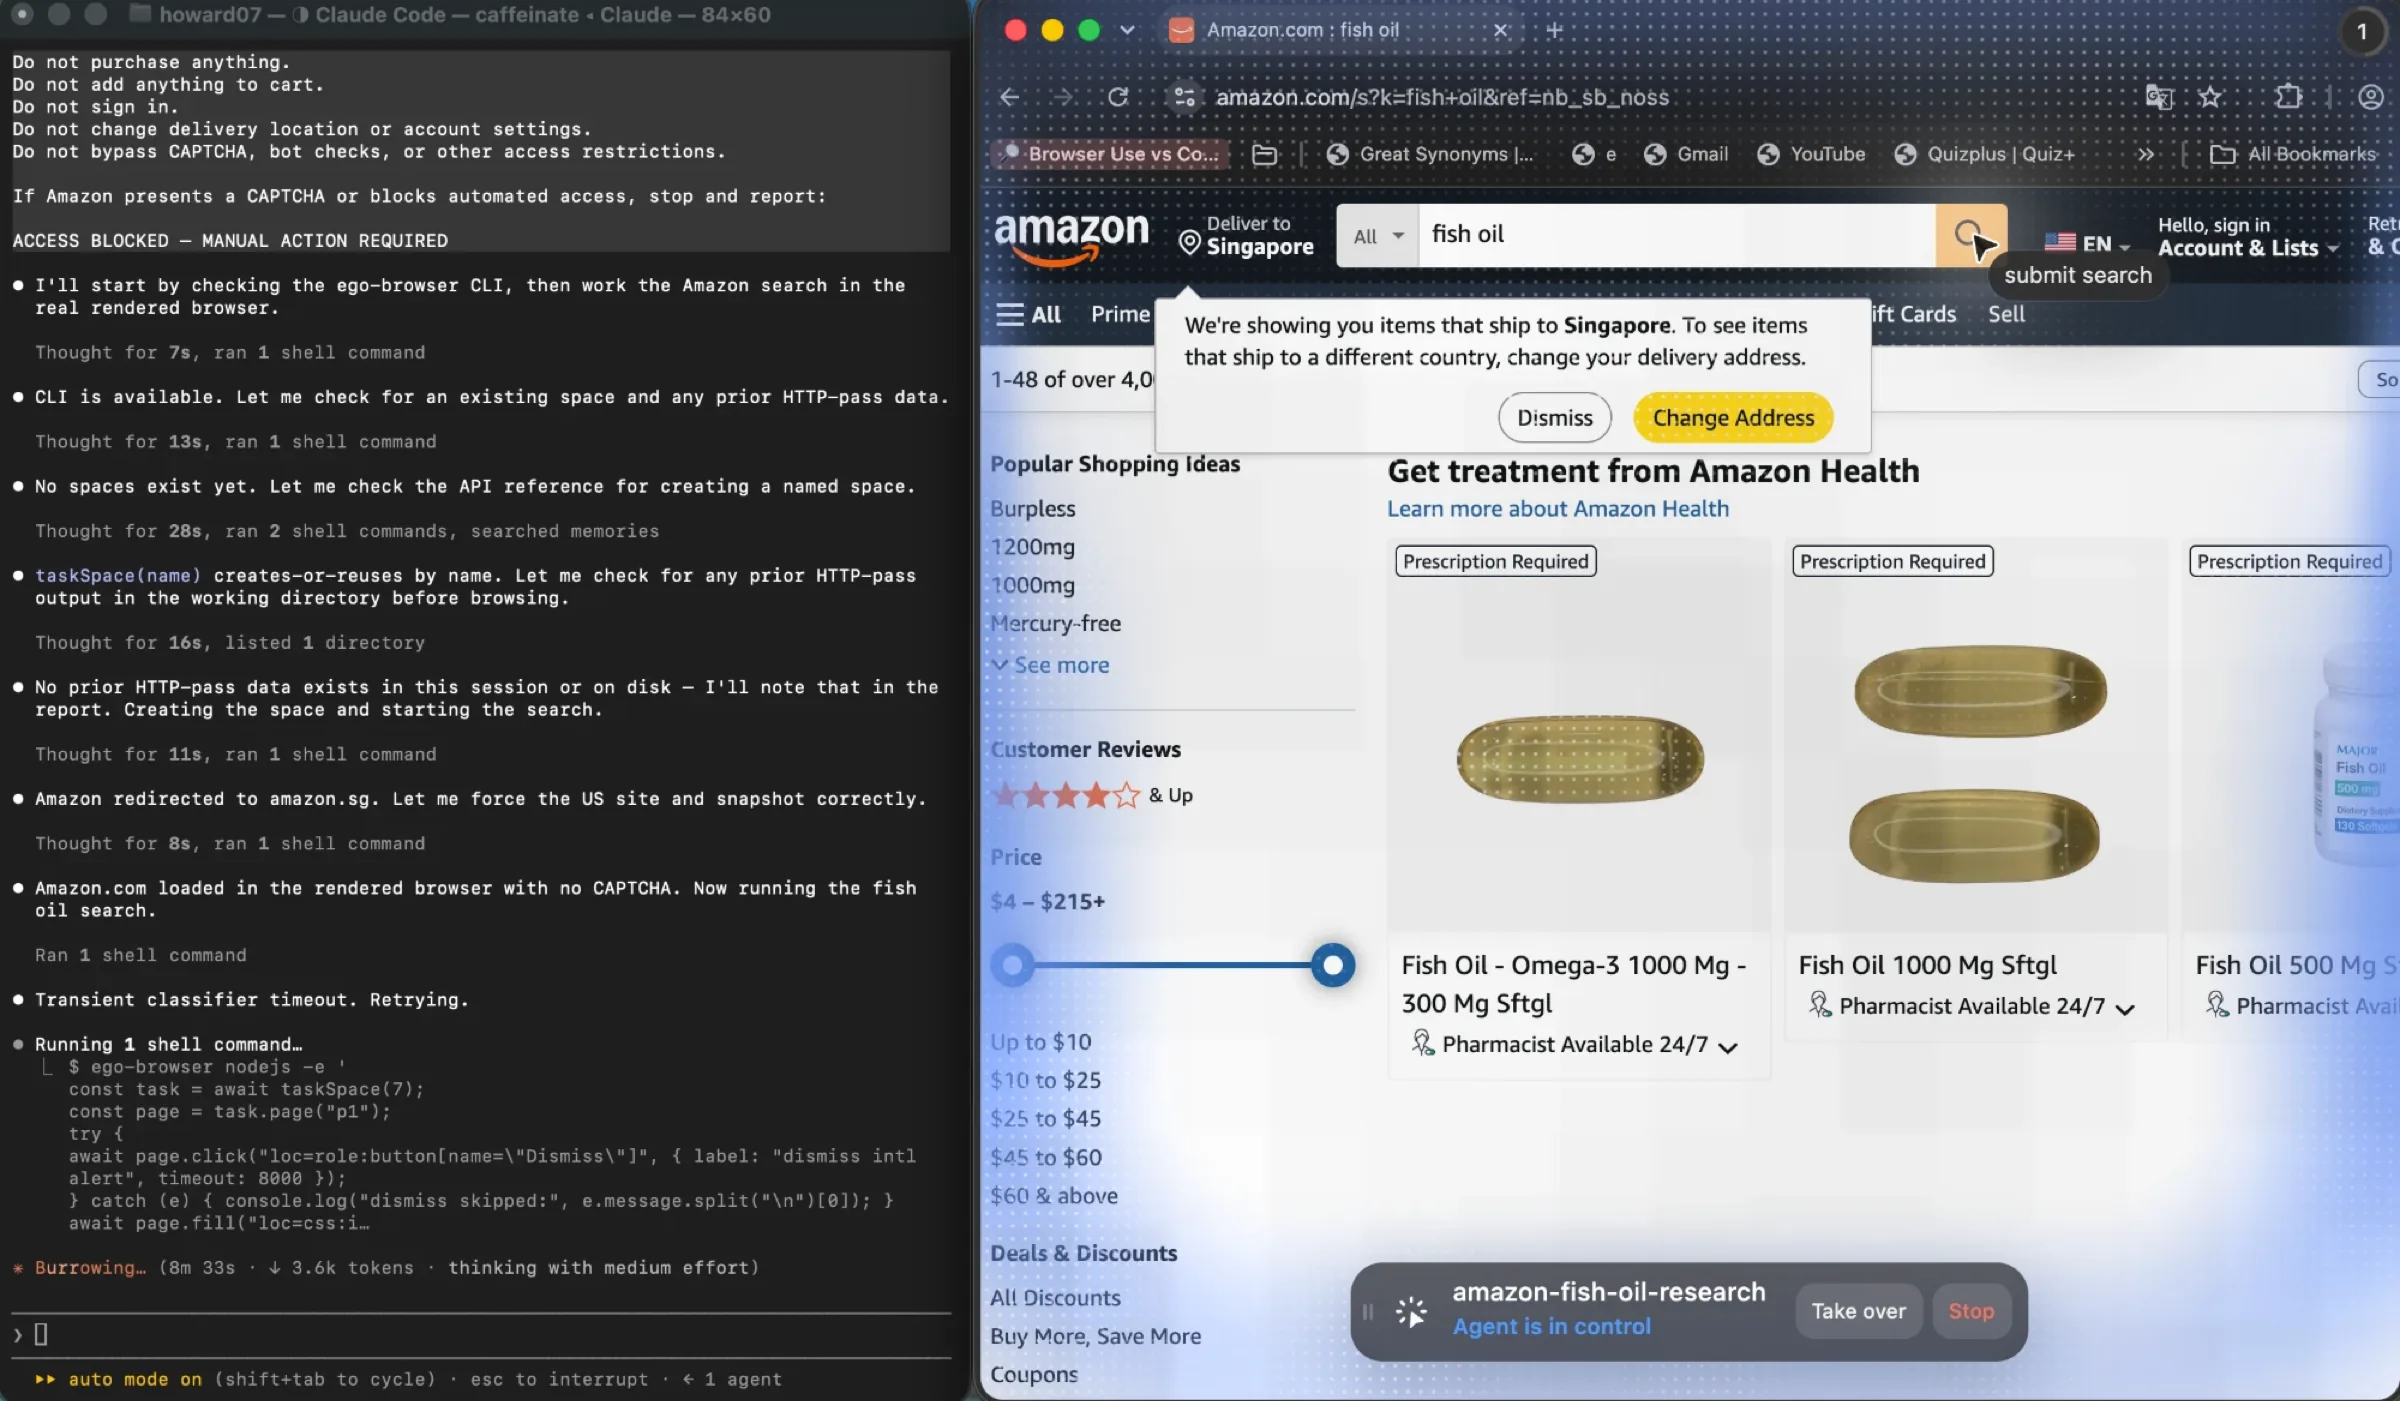This screenshot has height=1401, width=2400.
Task: Open the Sort by dropdown
Action: tap(2380, 380)
